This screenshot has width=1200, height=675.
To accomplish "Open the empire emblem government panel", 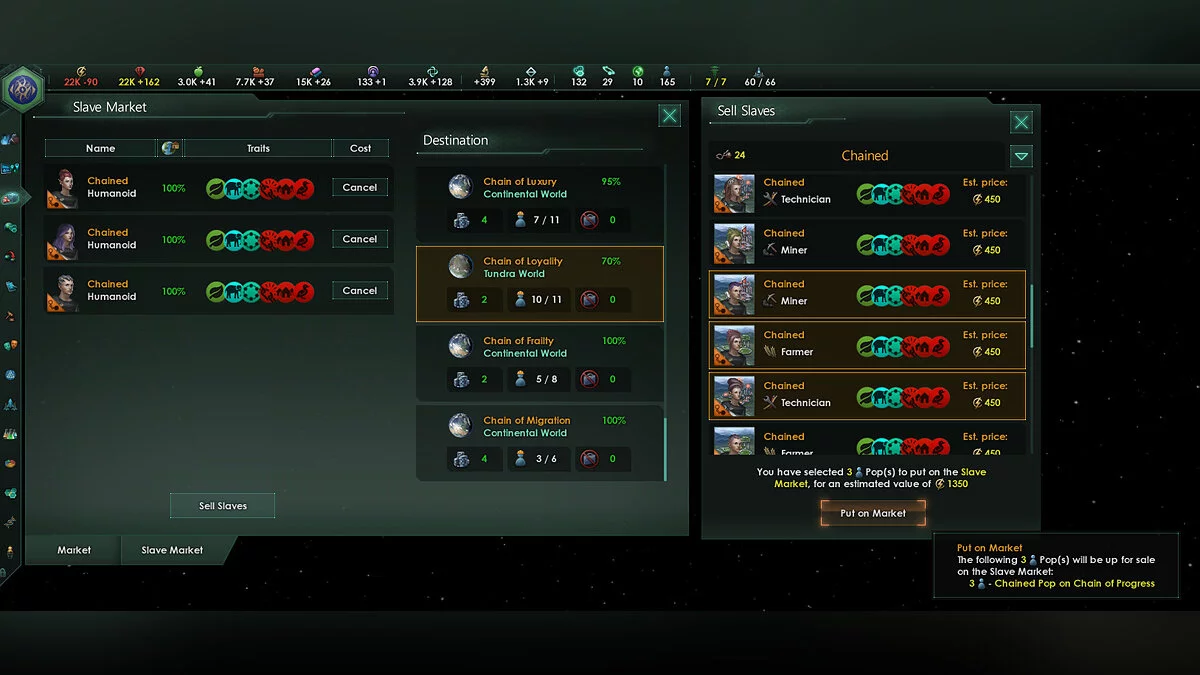I will click(21, 91).
